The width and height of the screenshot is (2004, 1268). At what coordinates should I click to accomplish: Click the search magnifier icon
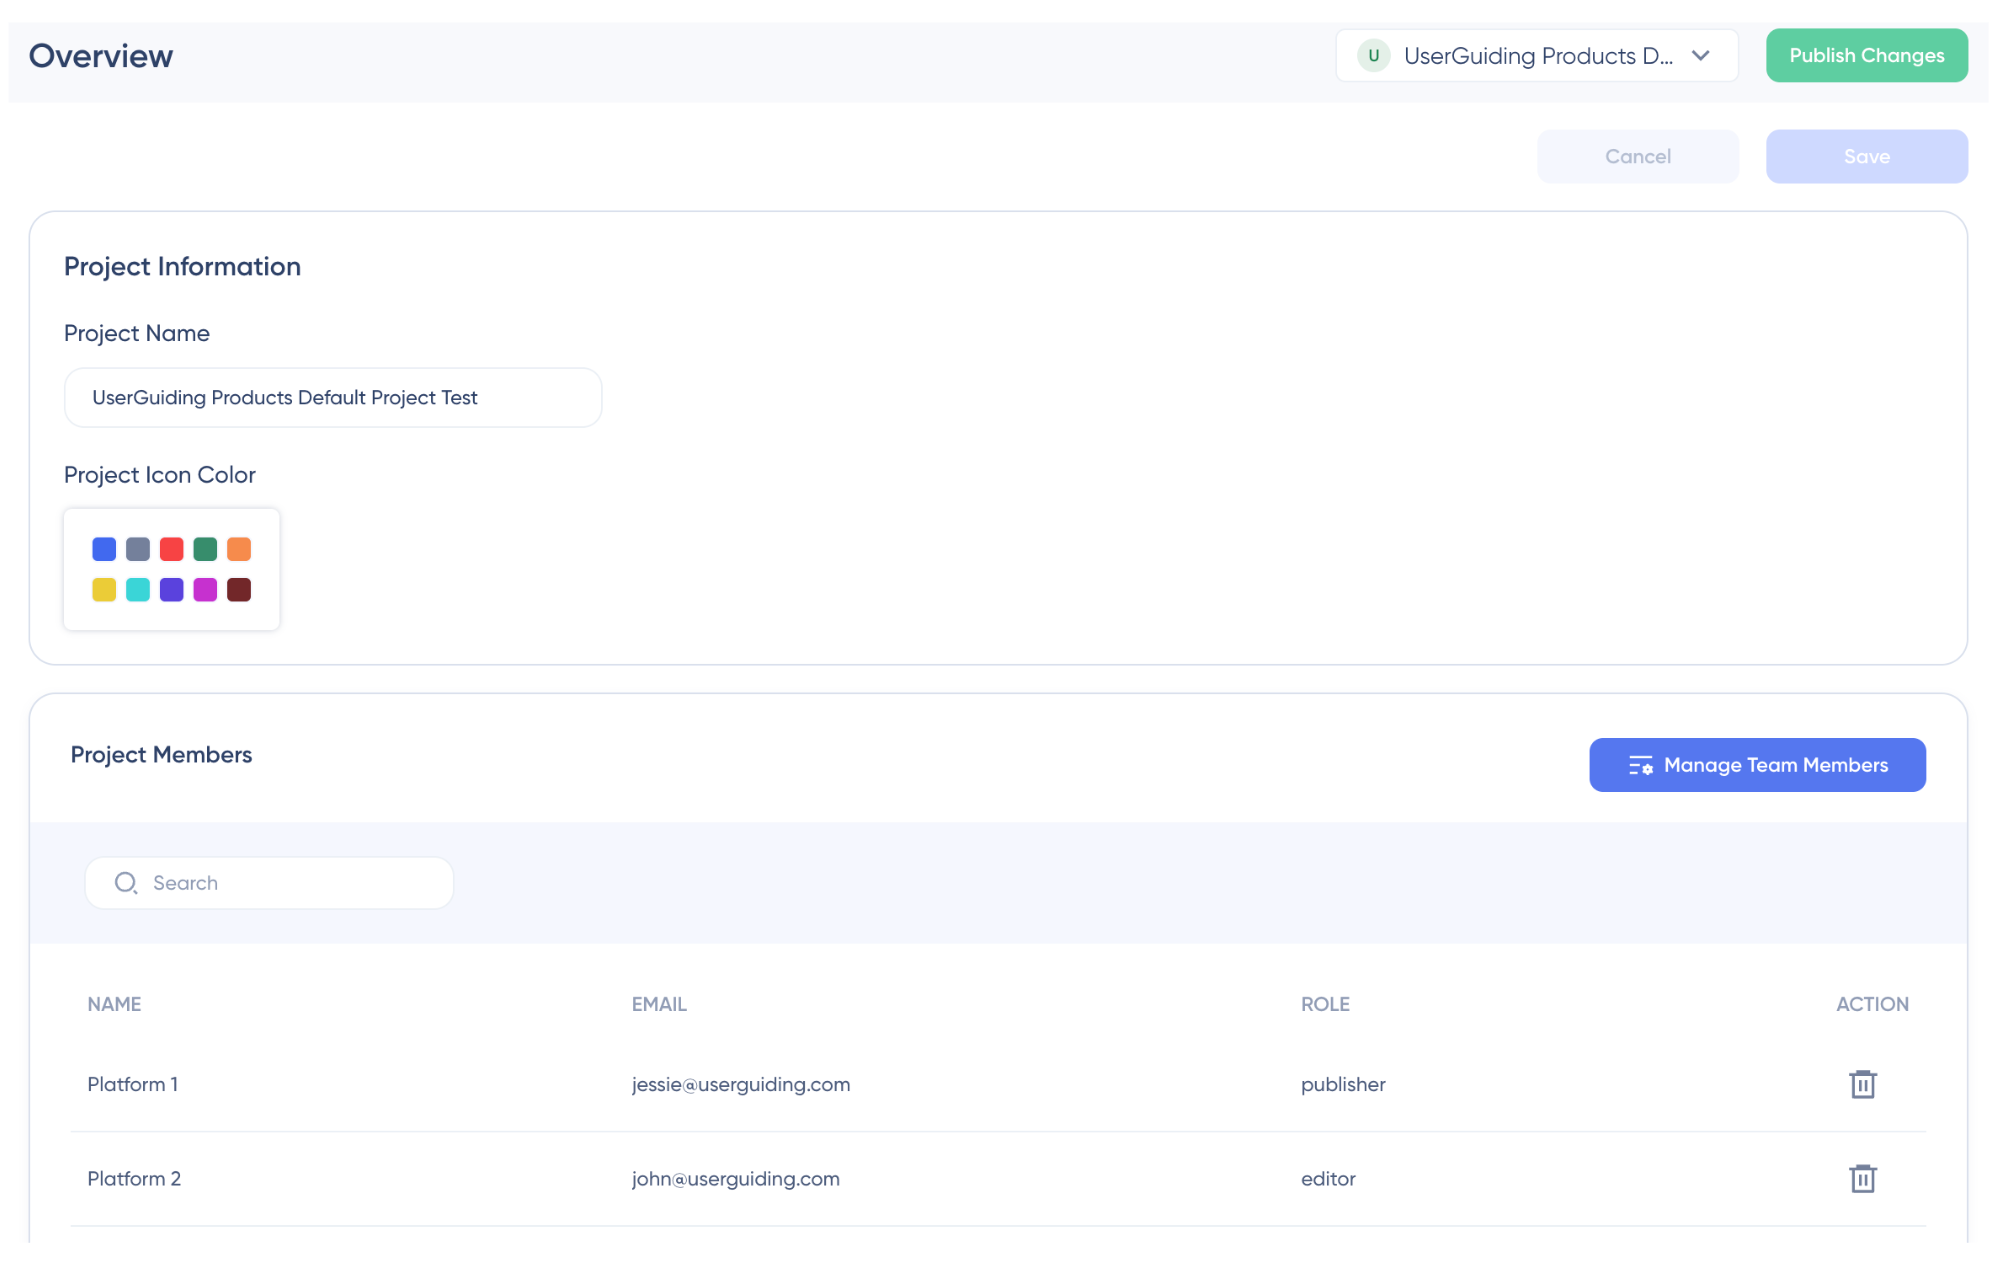[126, 883]
